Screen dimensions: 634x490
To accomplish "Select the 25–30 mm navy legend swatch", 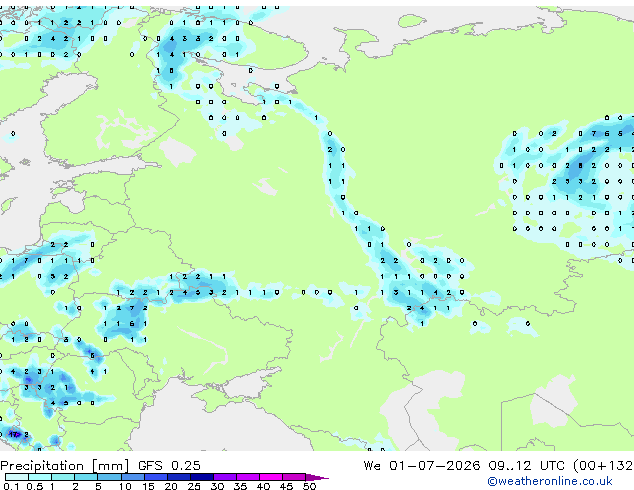I will click(x=202, y=477).
